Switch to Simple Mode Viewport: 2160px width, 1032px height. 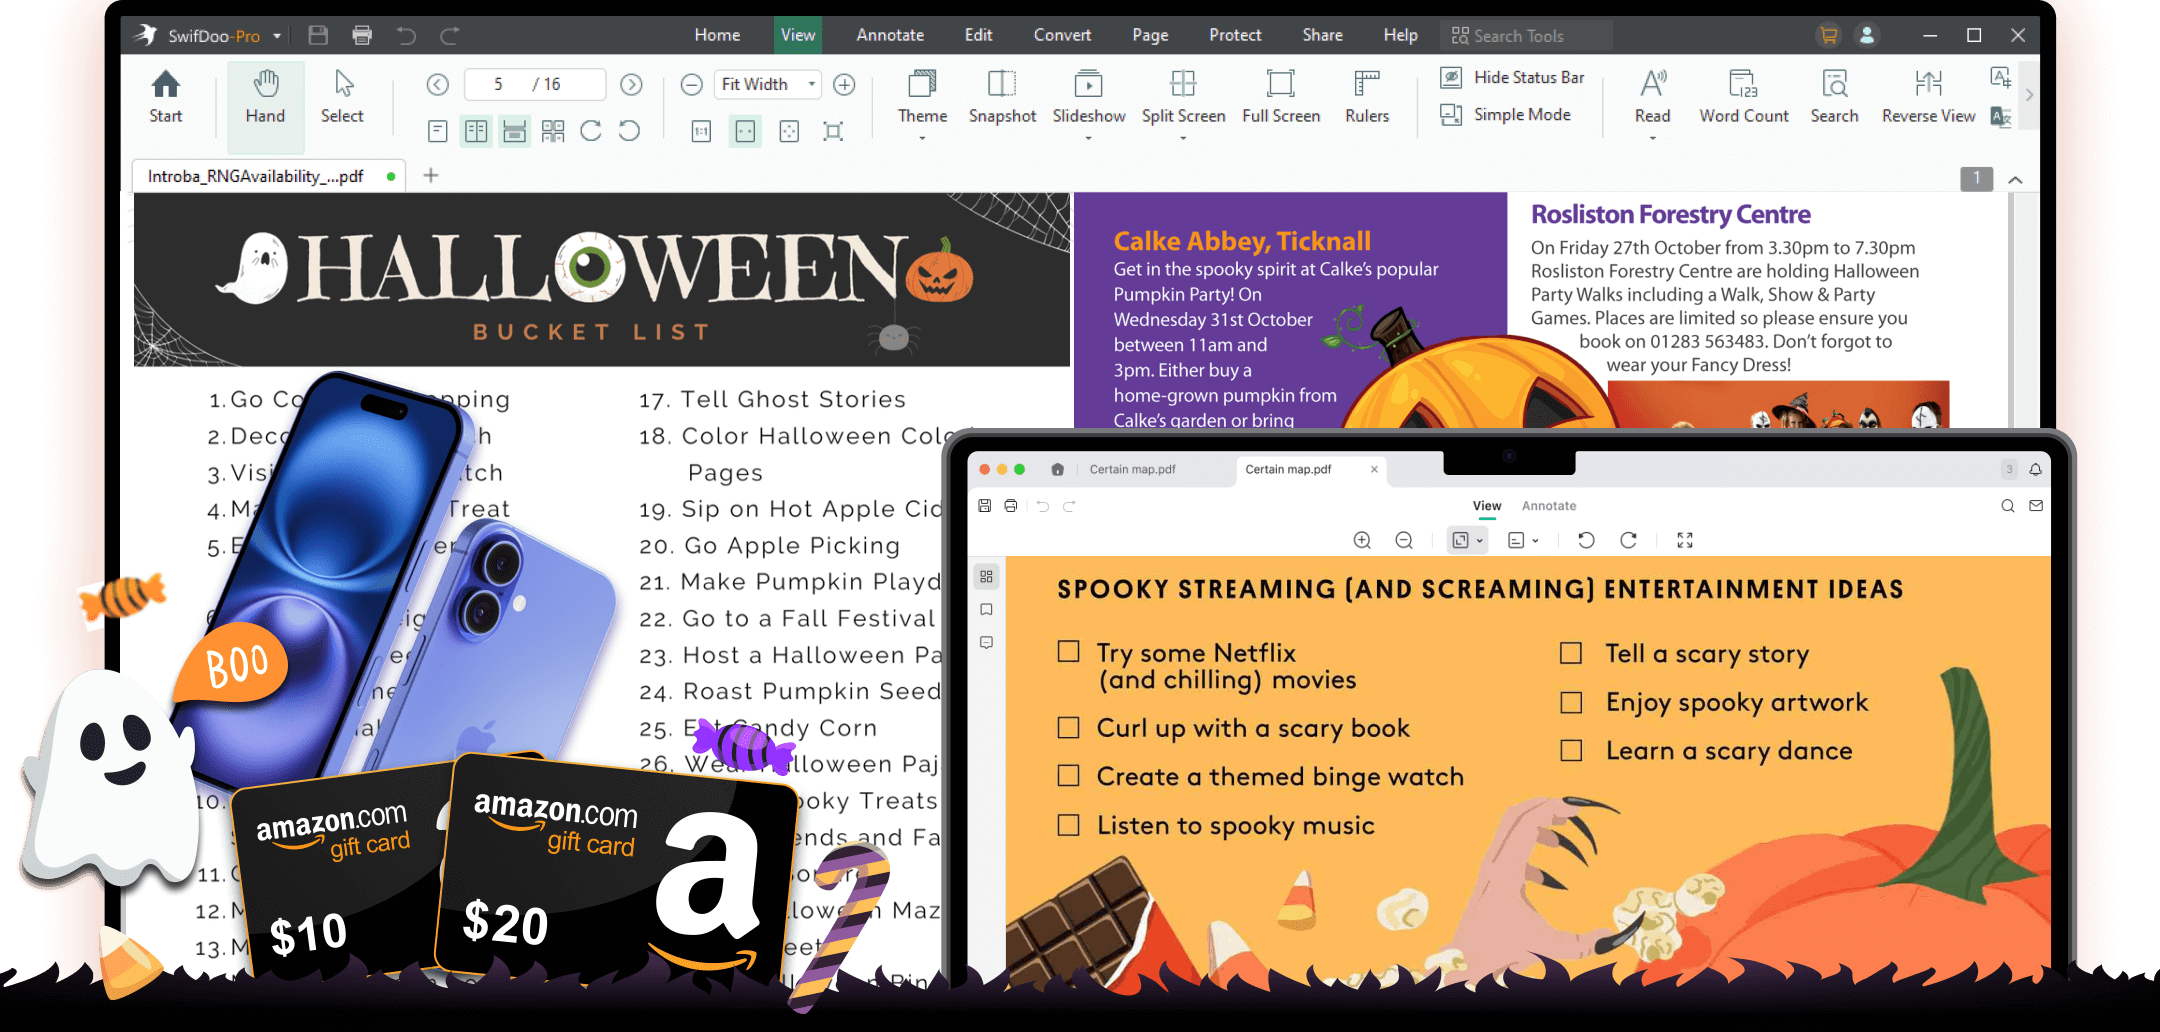pyautogui.click(x=1505, y=115)
